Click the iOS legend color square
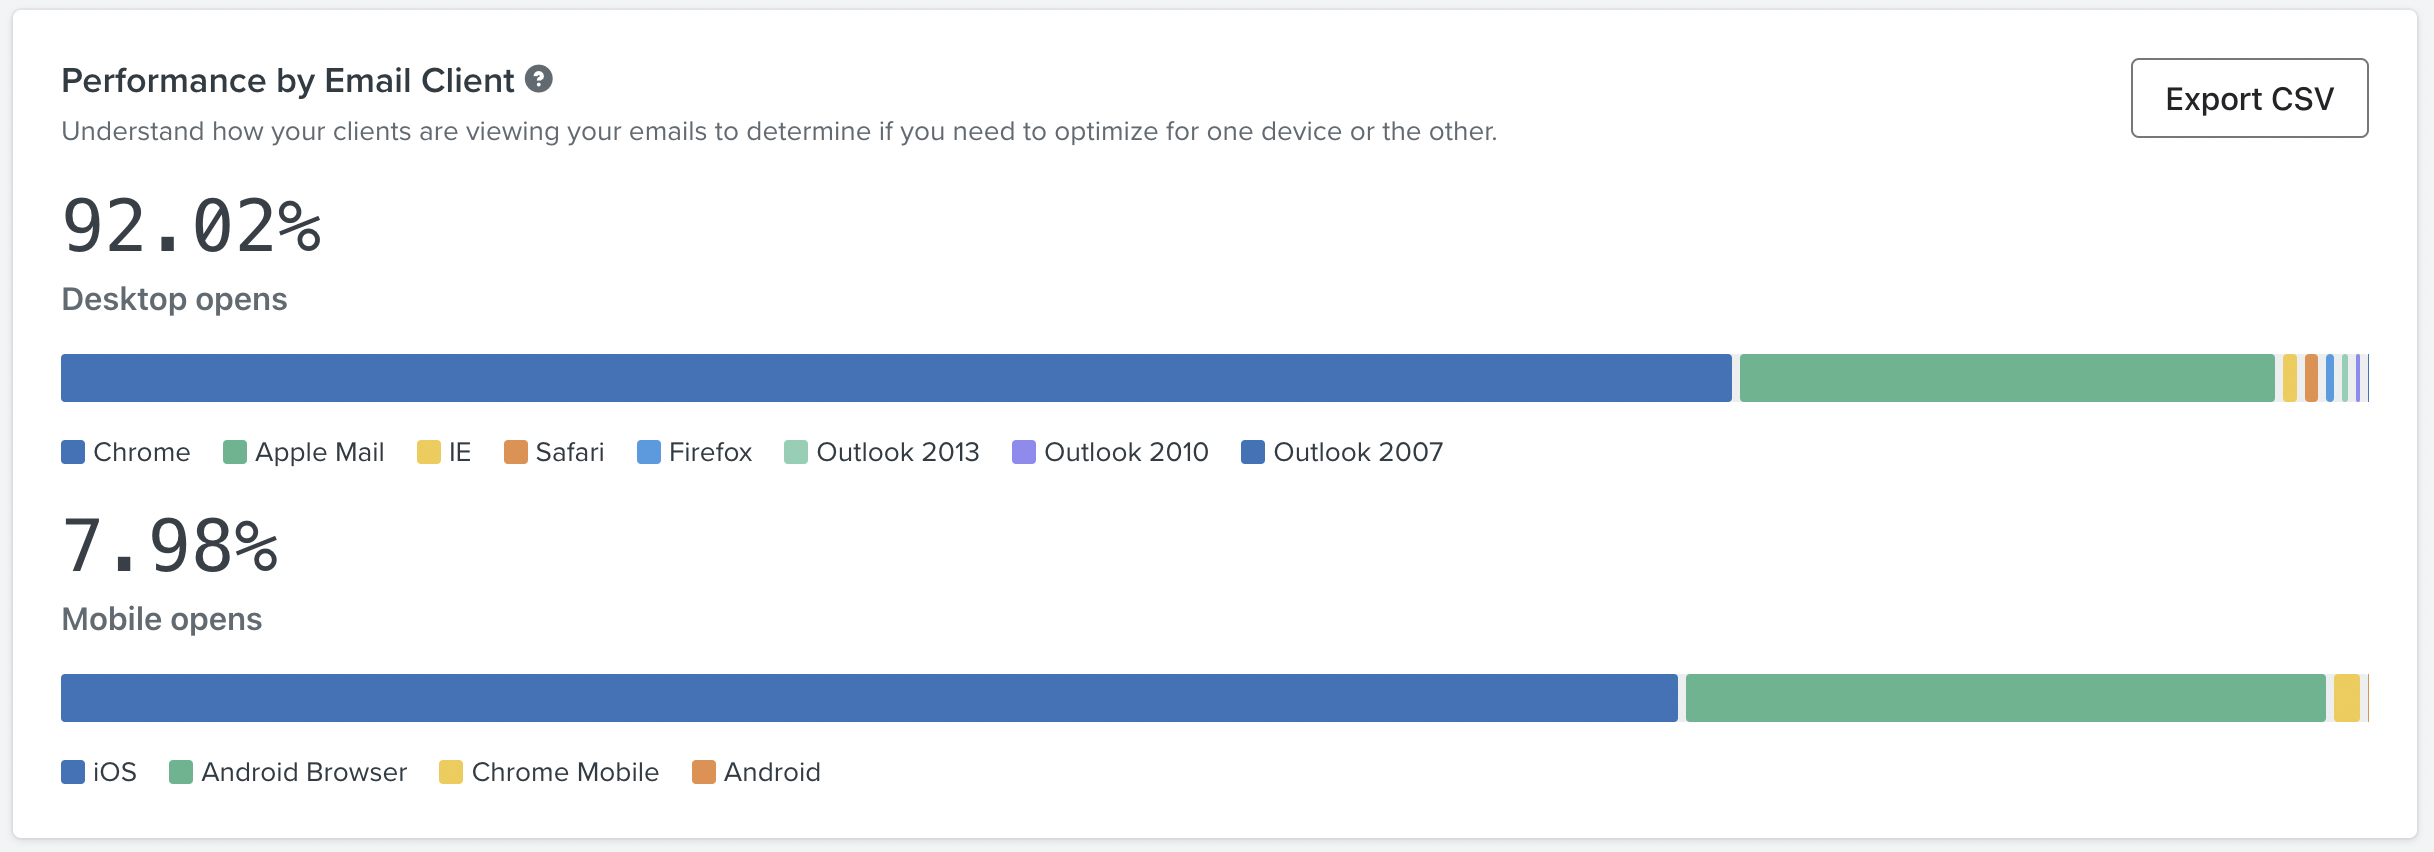This screenshot has height=852, width=2434. (x=72, y=771)
